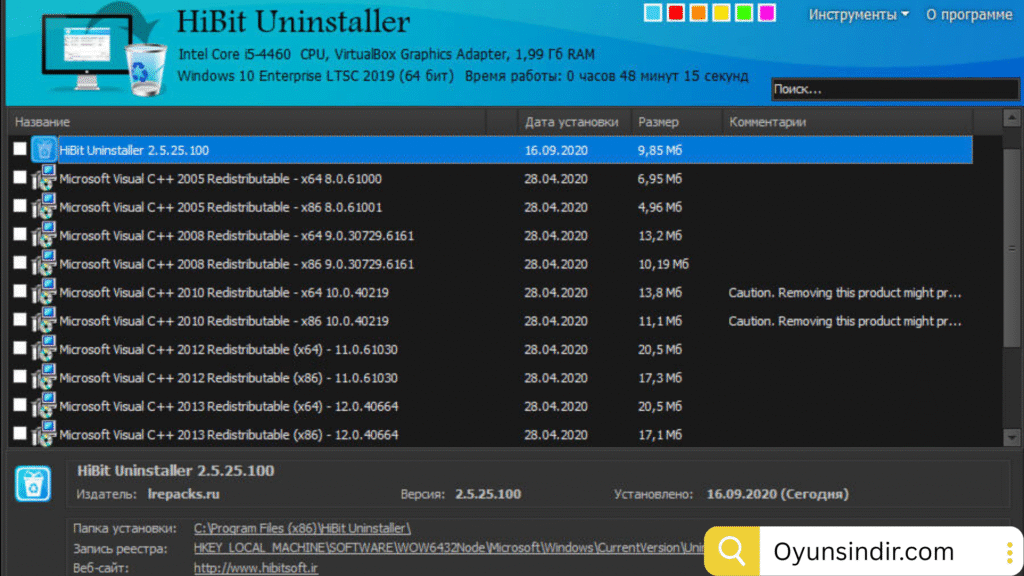The height and width of the screenshot is (576, 1024).
Task: Open the www.hibitsoft.ir website link
Action: point(255,567)
